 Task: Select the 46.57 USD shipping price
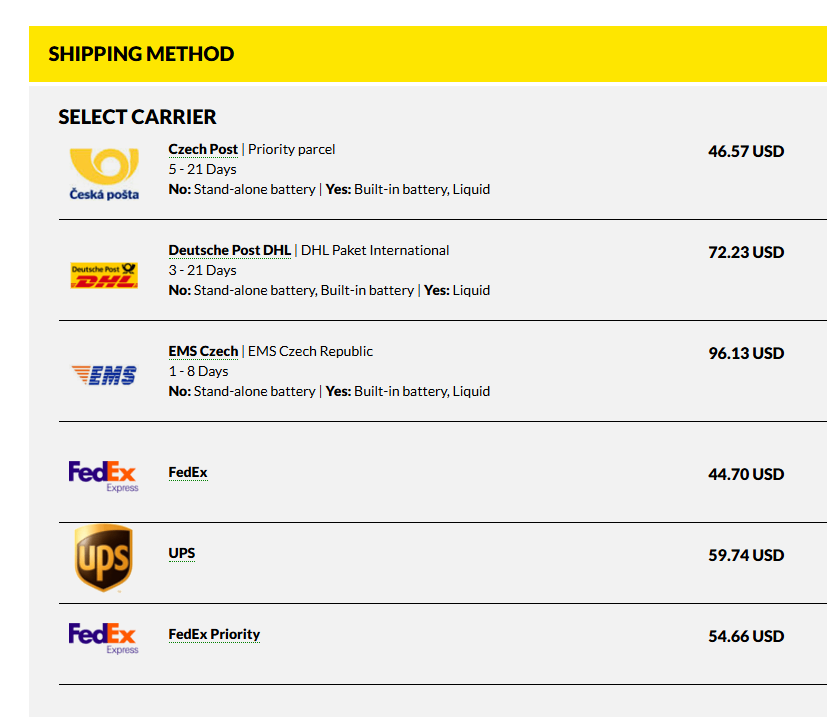[746, 152]
